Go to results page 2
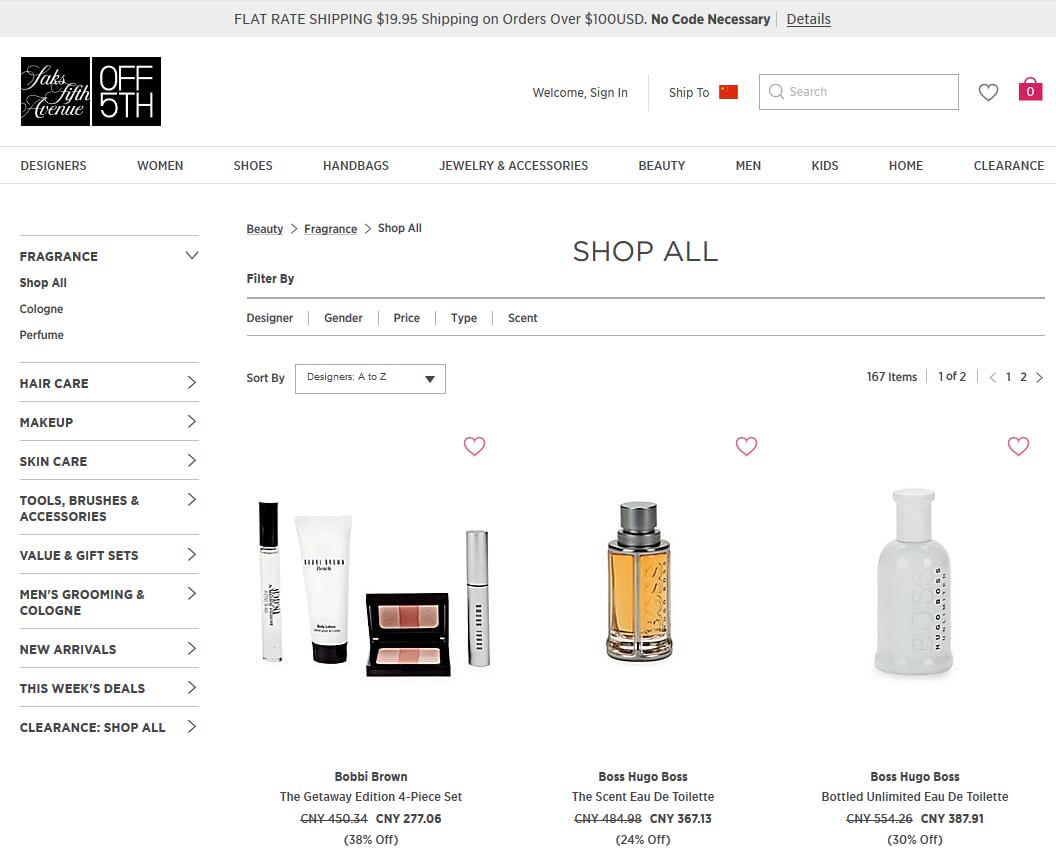 pyautogui.click(x=1023, y=377)
